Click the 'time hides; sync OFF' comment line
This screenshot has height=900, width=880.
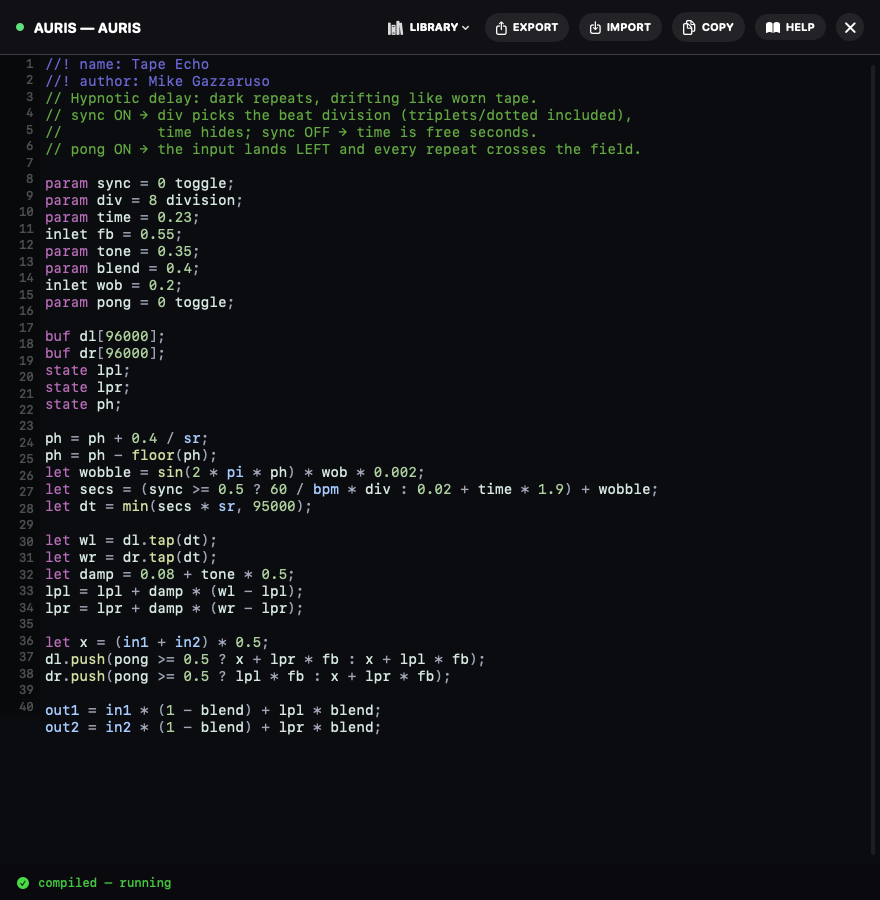pos(291,133)
